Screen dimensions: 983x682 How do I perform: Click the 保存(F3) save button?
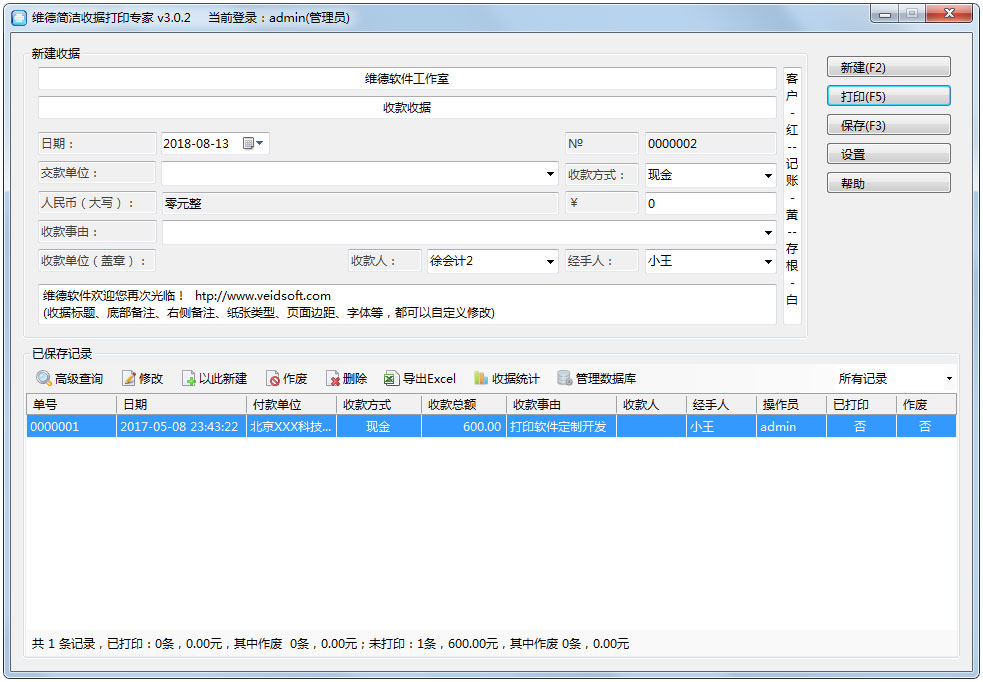pyautogui.click(x=888, y=125)
